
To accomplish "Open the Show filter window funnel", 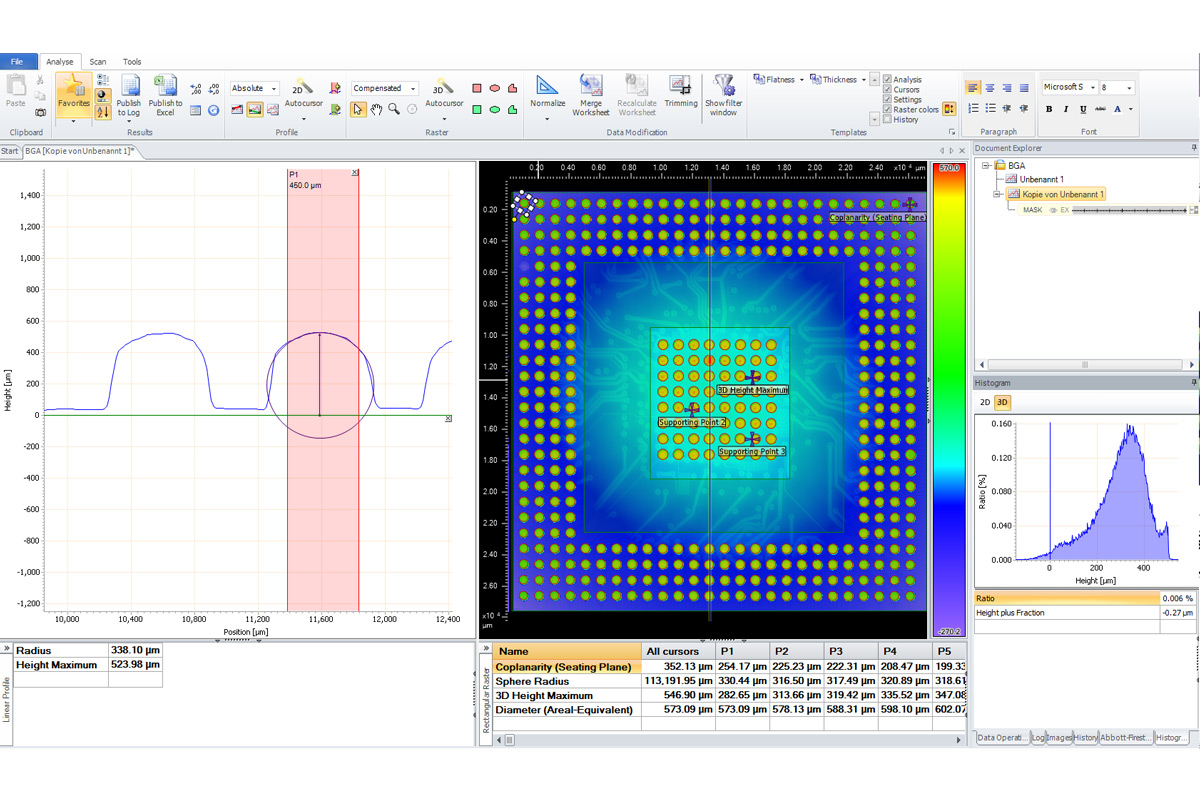I will [723, 87].
